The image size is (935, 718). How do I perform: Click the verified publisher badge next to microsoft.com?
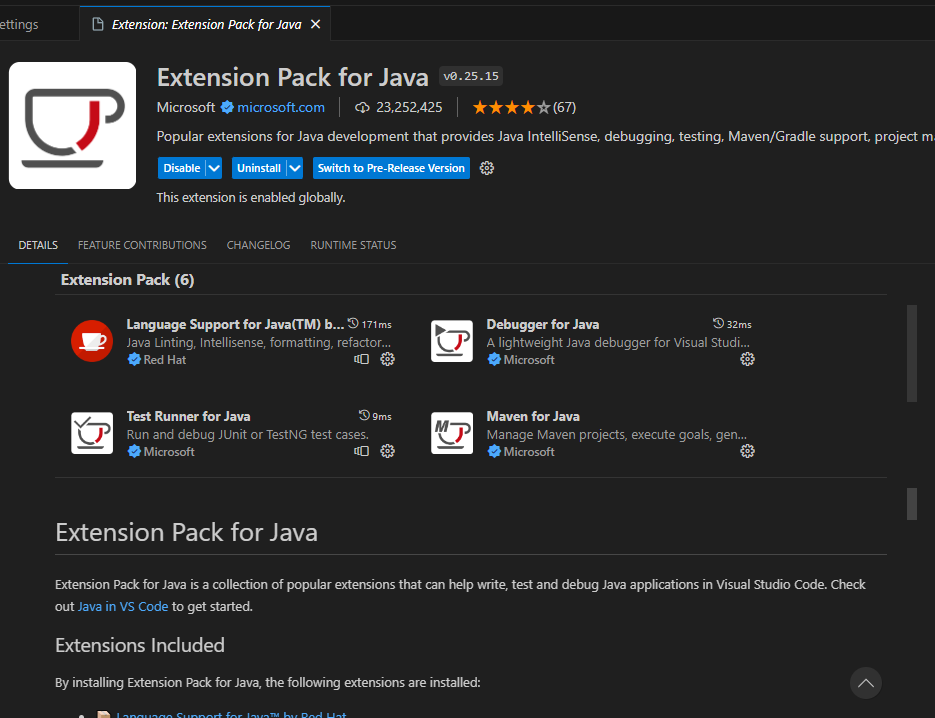tap(227, 107)
